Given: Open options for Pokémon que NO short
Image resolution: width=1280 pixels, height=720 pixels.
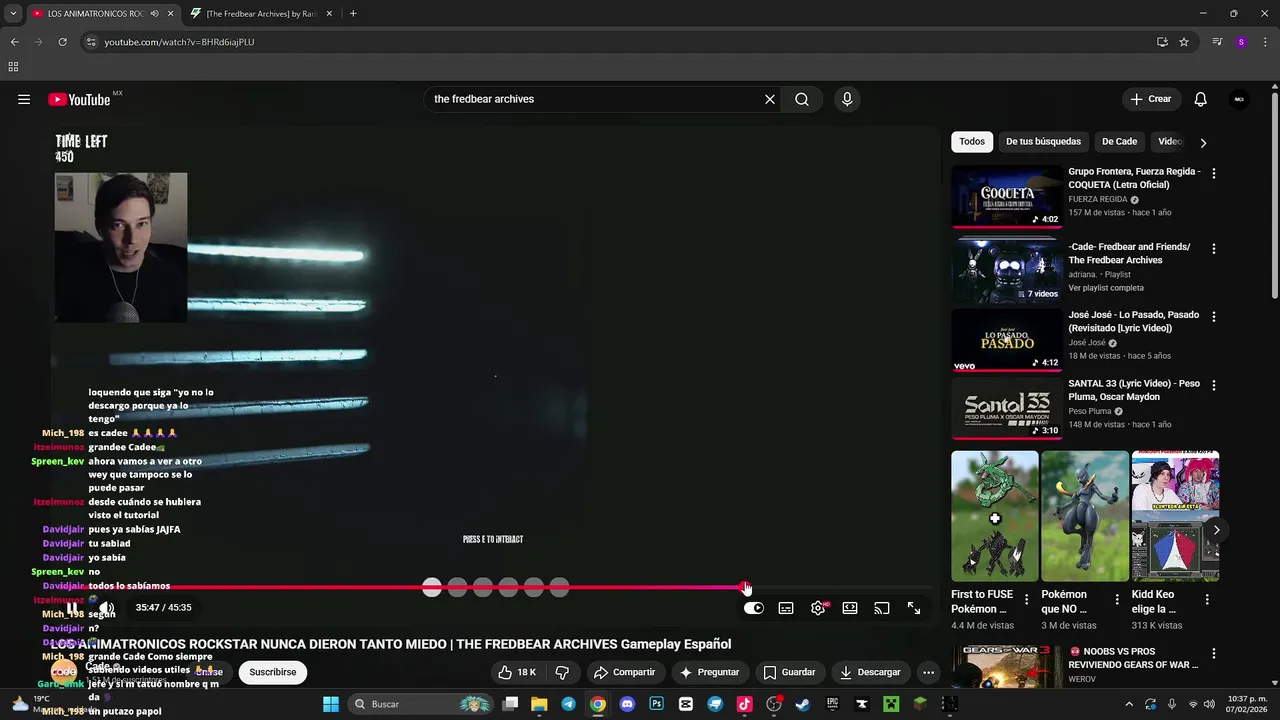Looking at the screenshot, I should click(1117, 600).
